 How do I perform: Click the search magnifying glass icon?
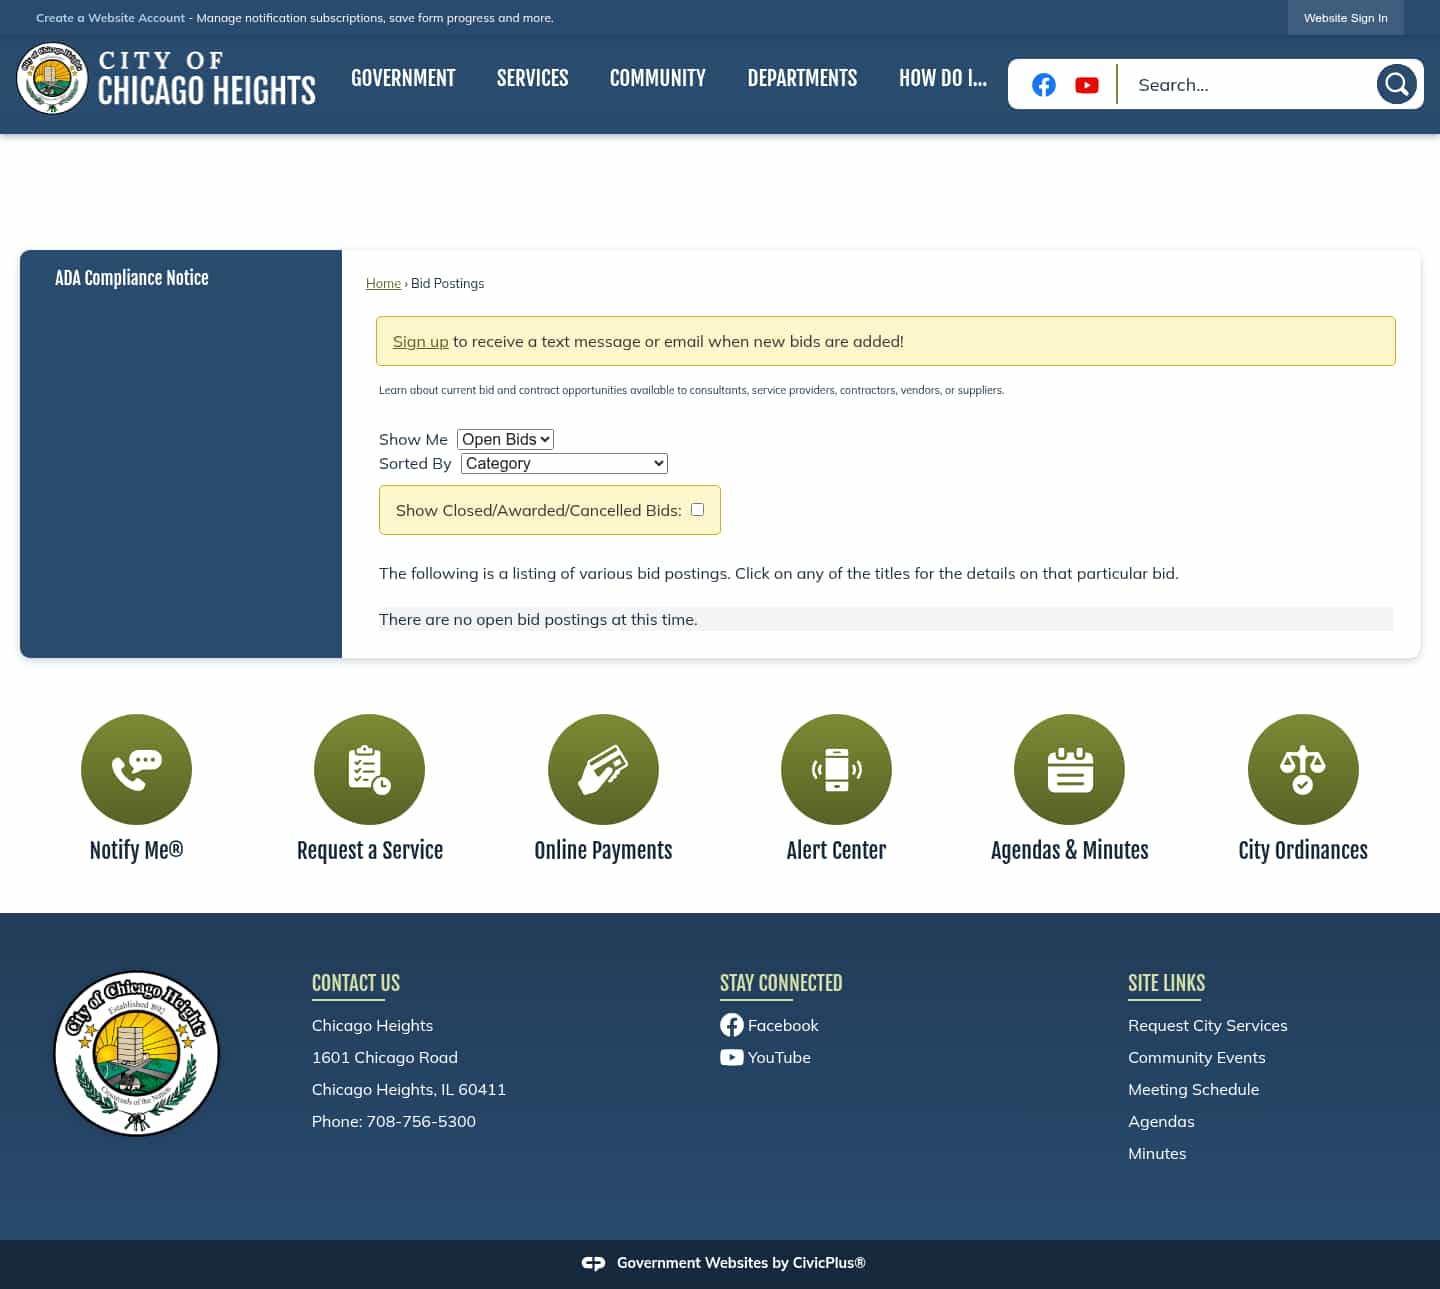coord(1396,84)
